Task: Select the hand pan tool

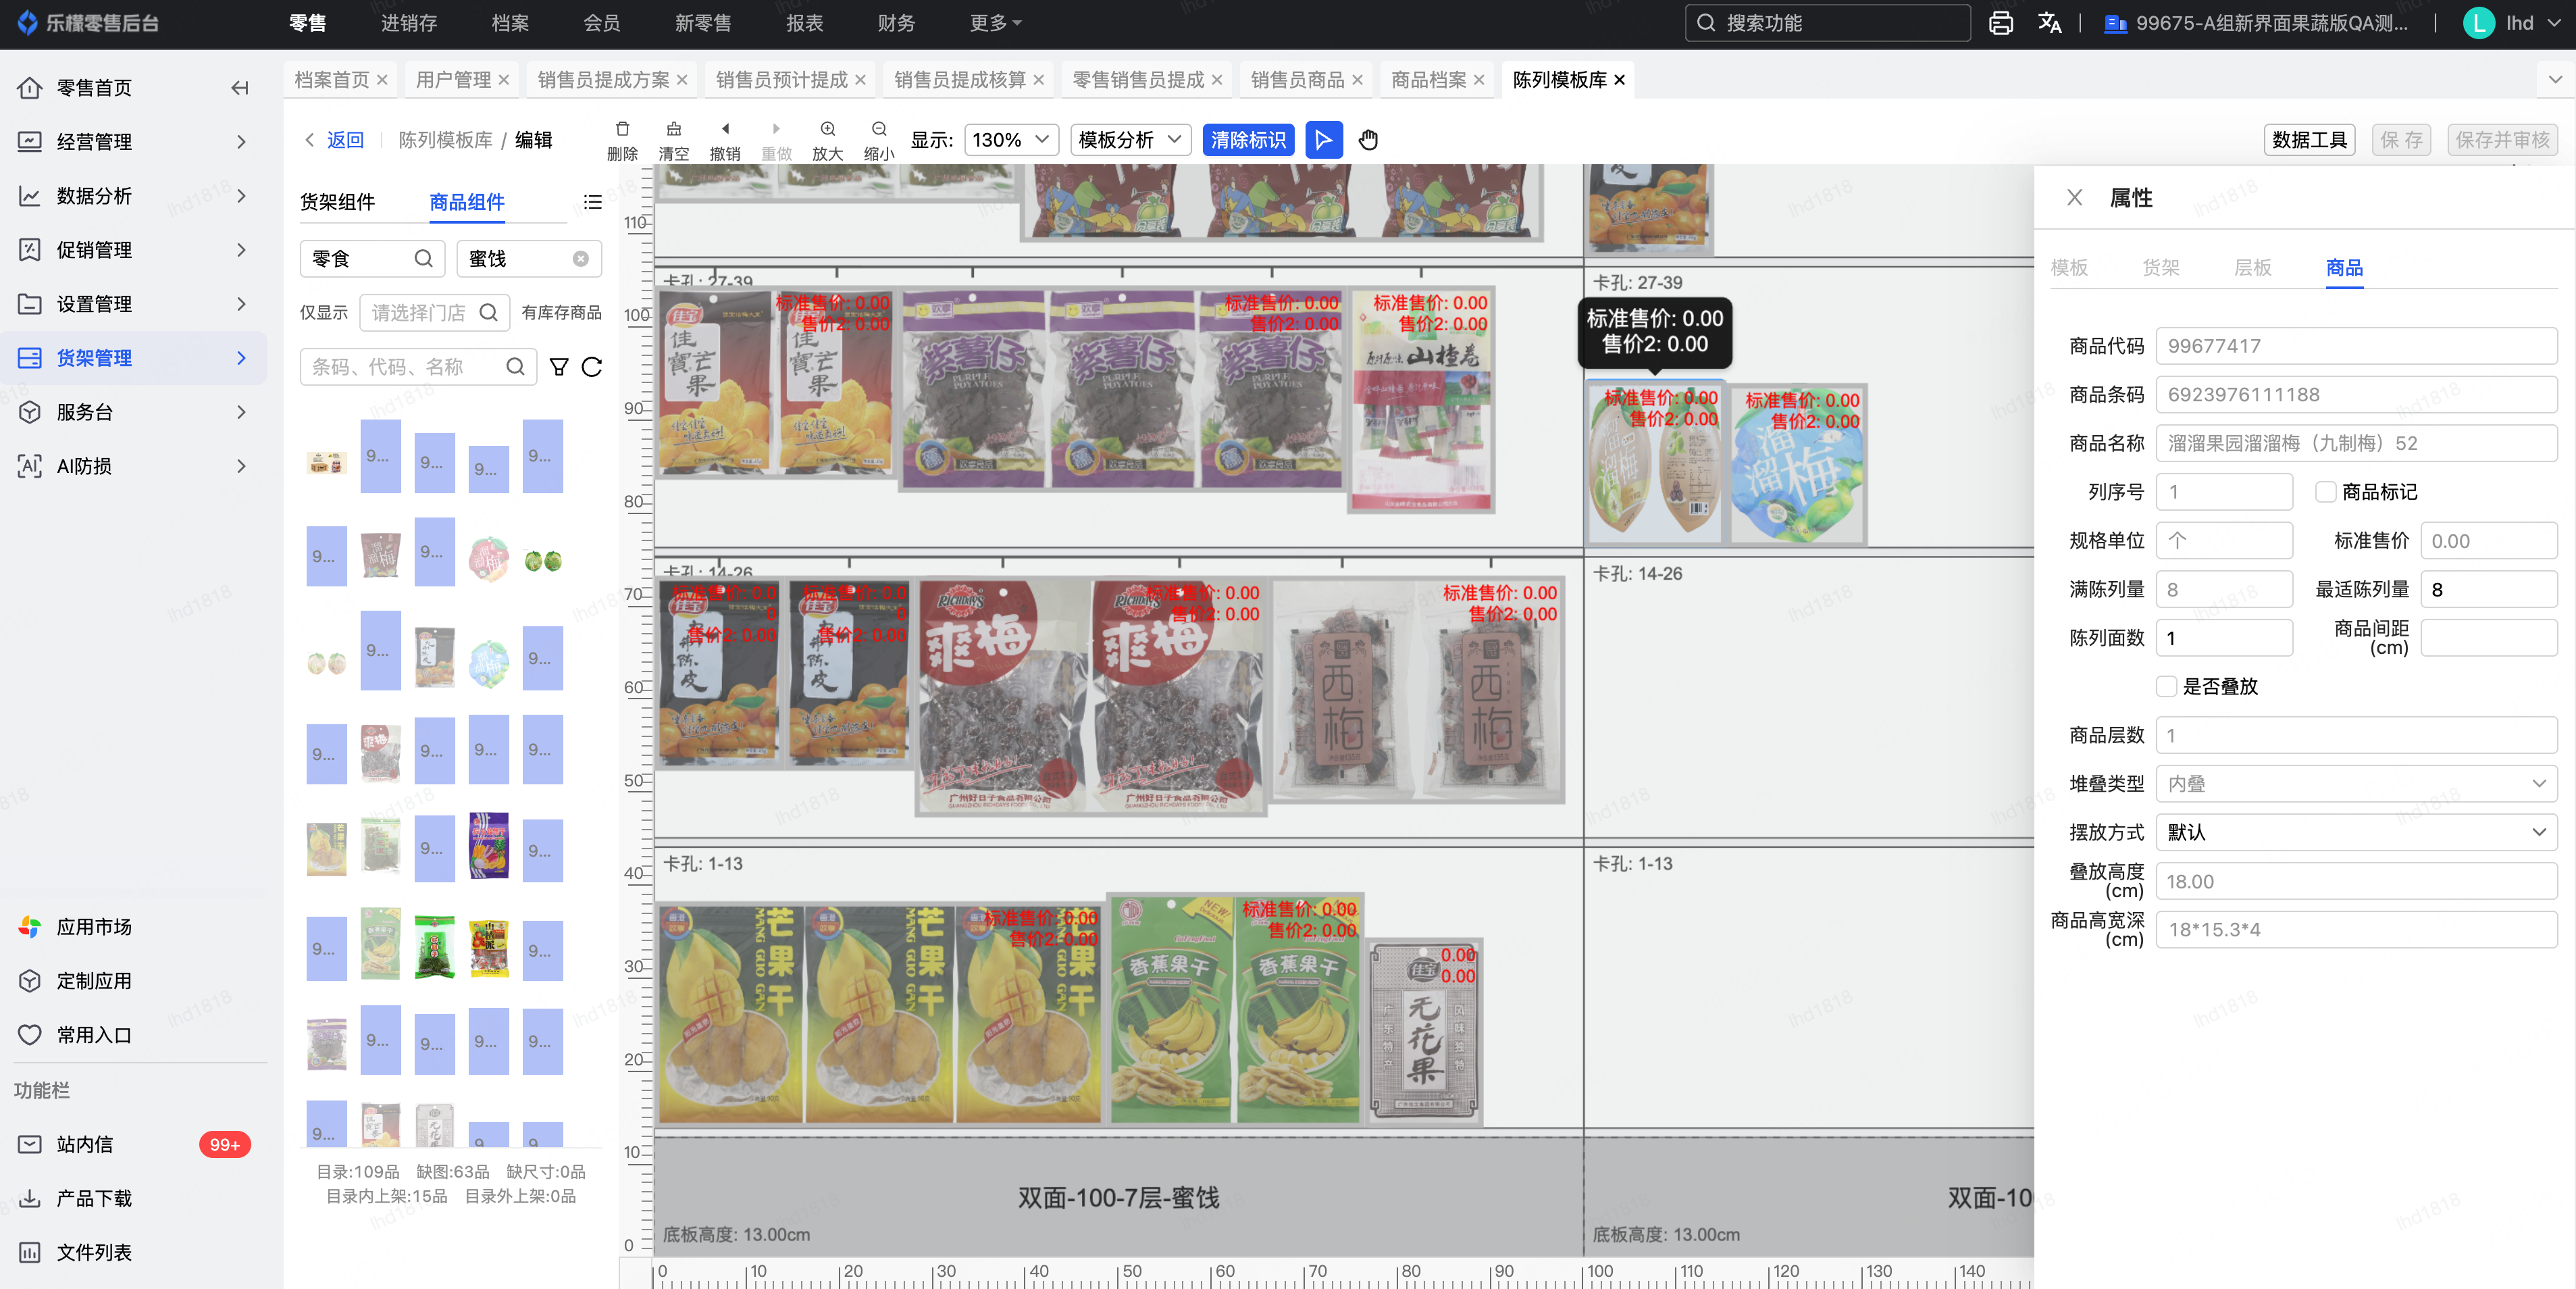Action: tap(1368, 140)
